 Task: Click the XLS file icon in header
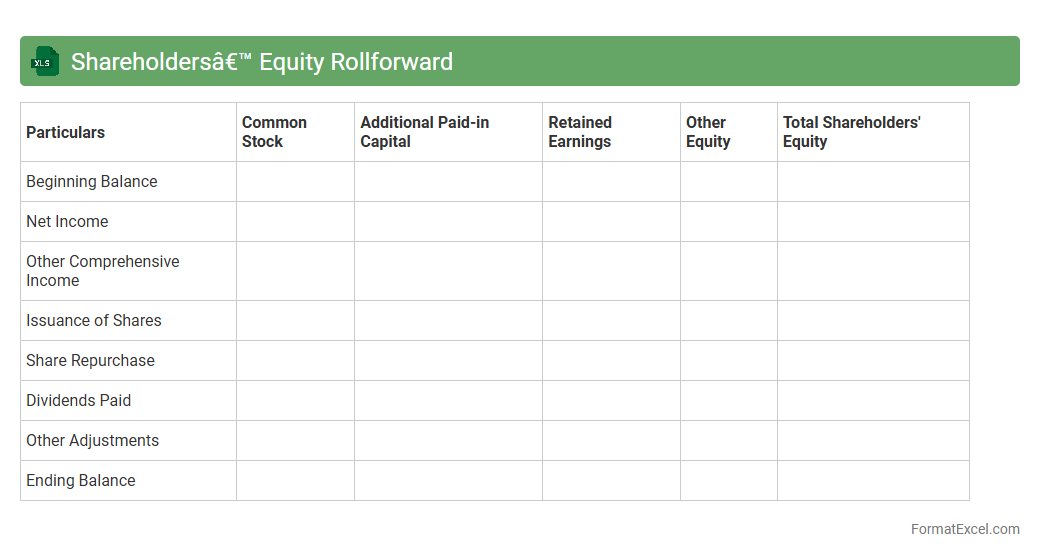point(45,61)
